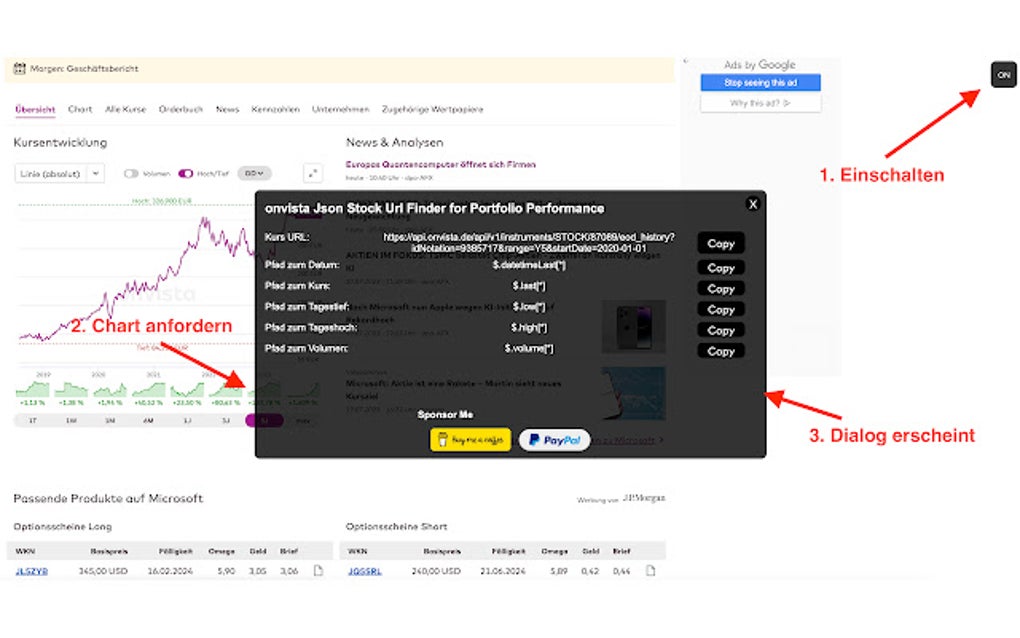Dismiss the Json Stock Url Finder dialog
Viewport: 1020px width, 638px height.
pyautogui.click(x=752, y=204)
